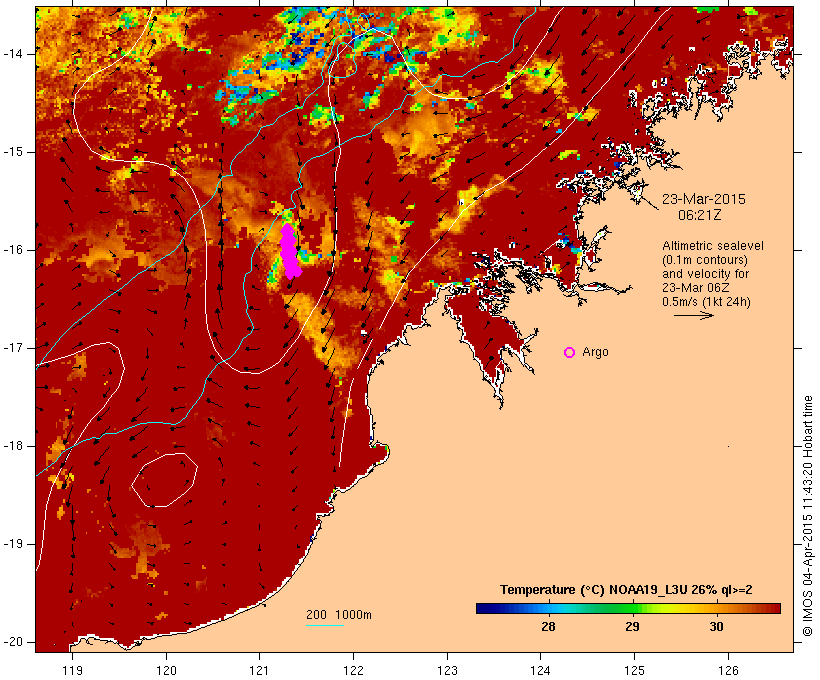Click the latitude label -20
820x680 pixels.
(x=13, y=642)
